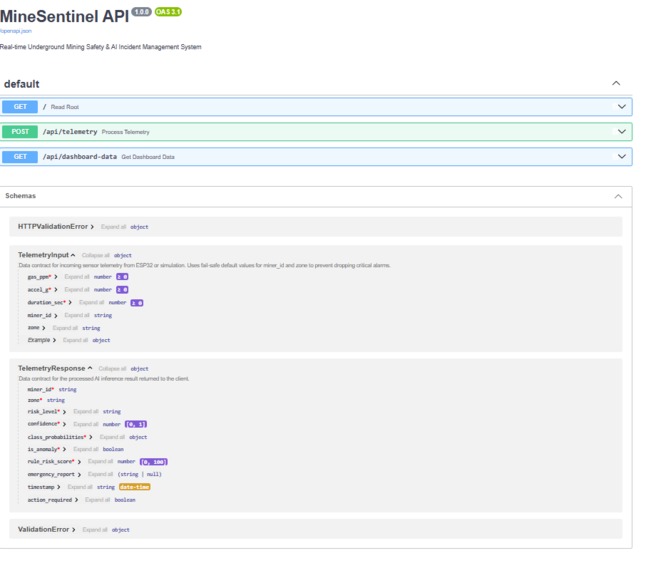Click the 'default' tag heading

point(22,84)
